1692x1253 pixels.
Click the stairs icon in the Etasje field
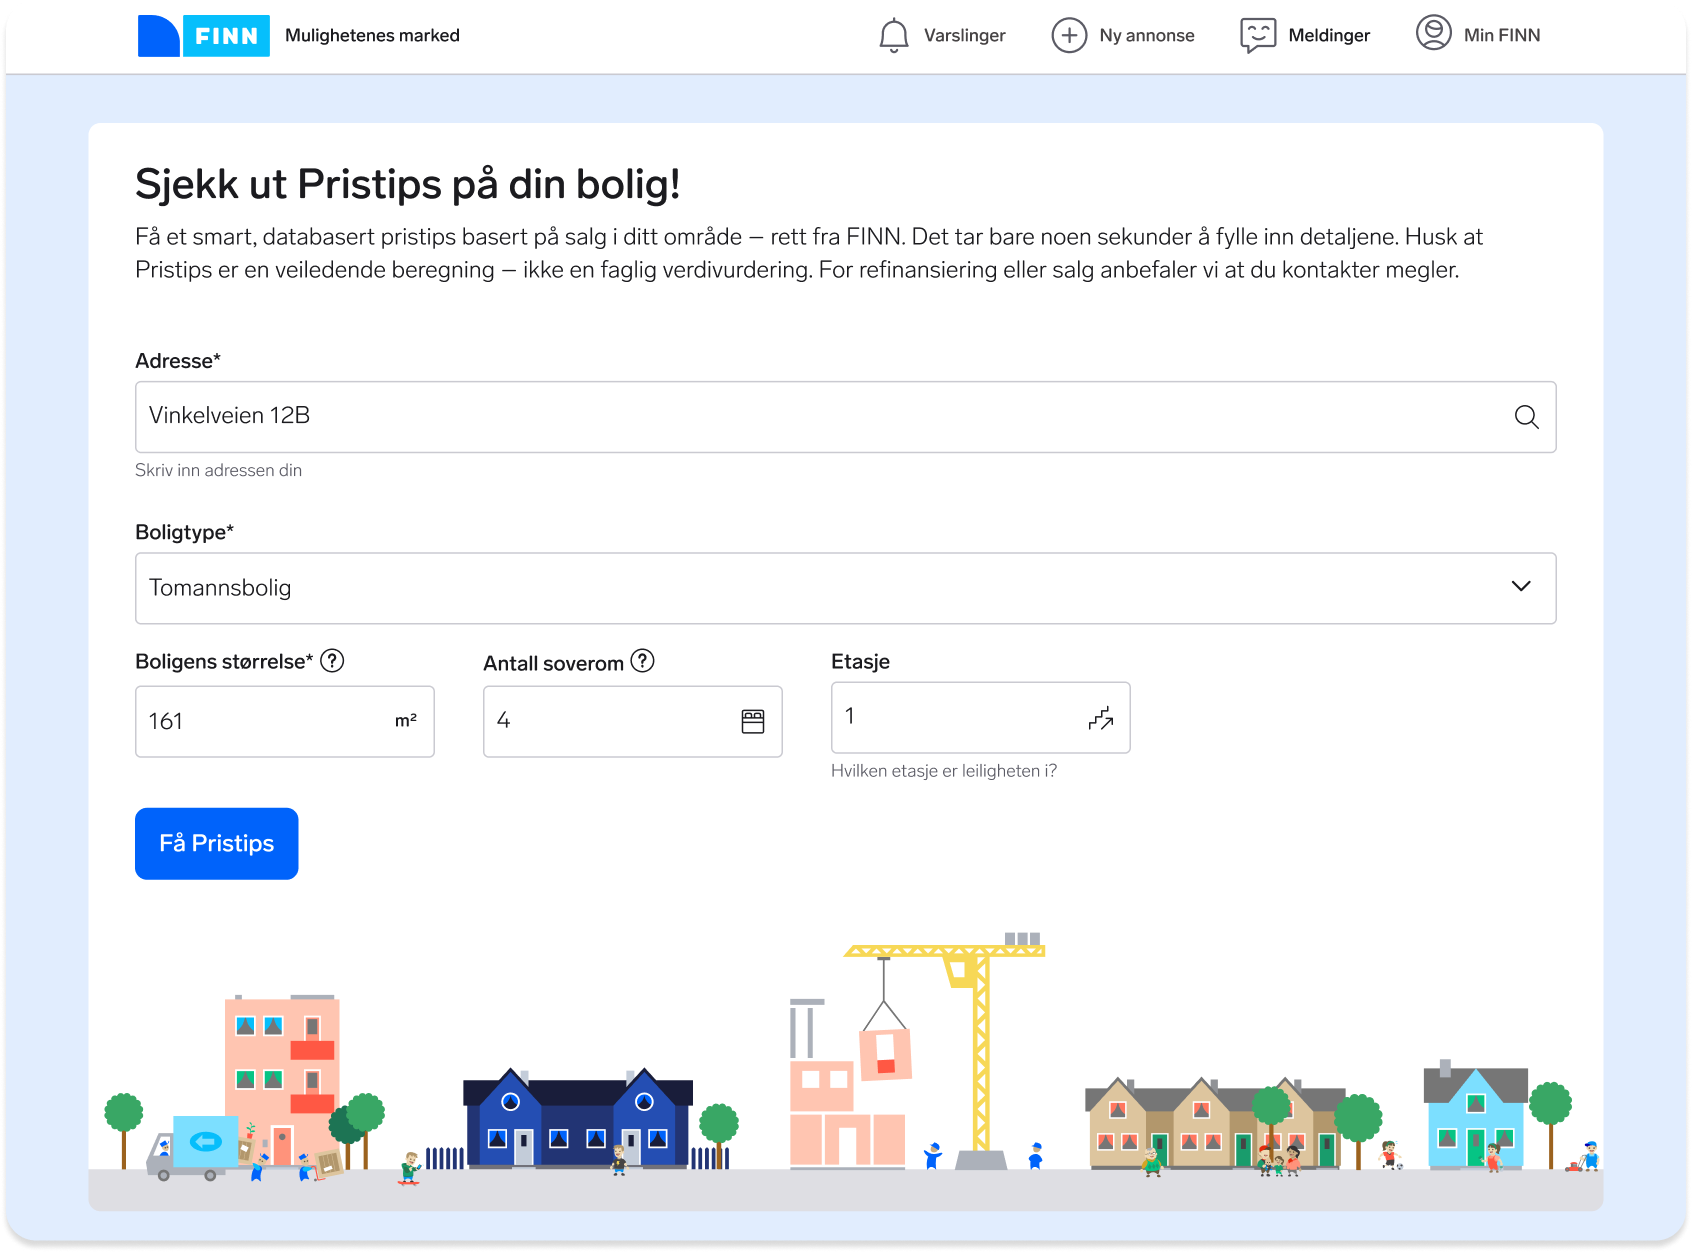(1101, 717)
